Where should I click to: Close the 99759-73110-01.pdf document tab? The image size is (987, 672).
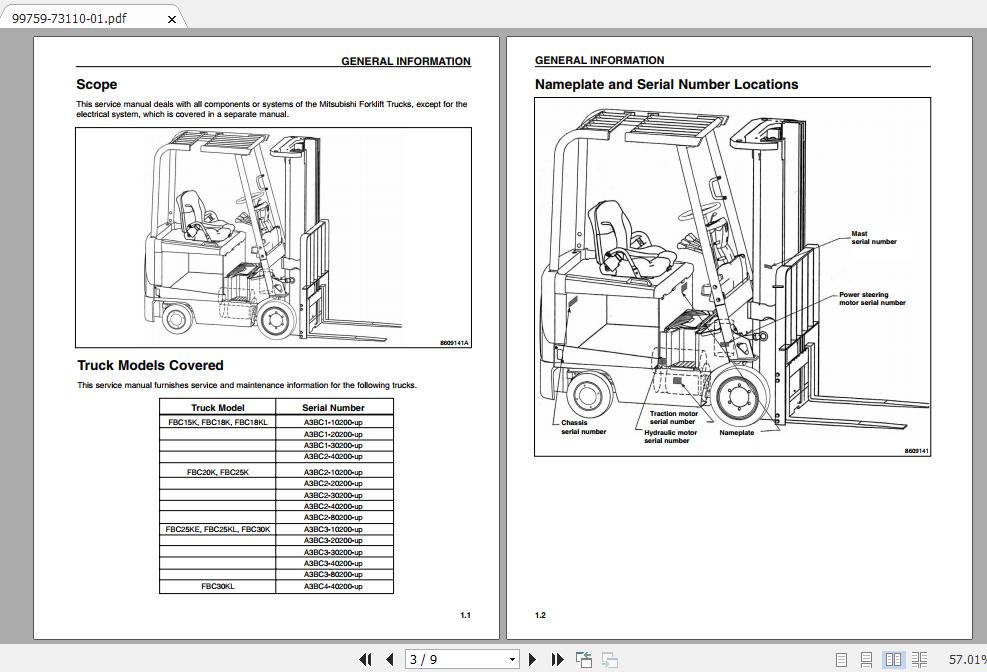[x=170, y=18]
